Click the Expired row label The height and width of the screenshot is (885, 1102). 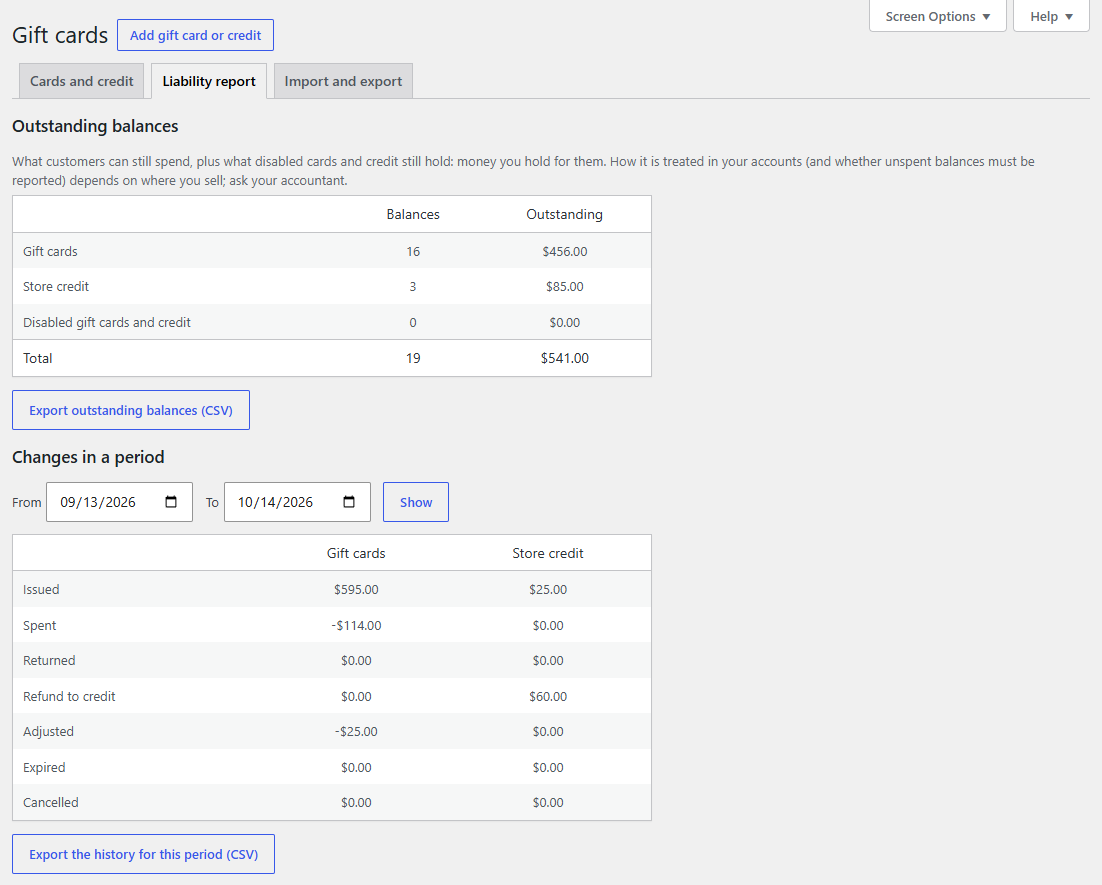click(44, 767)
